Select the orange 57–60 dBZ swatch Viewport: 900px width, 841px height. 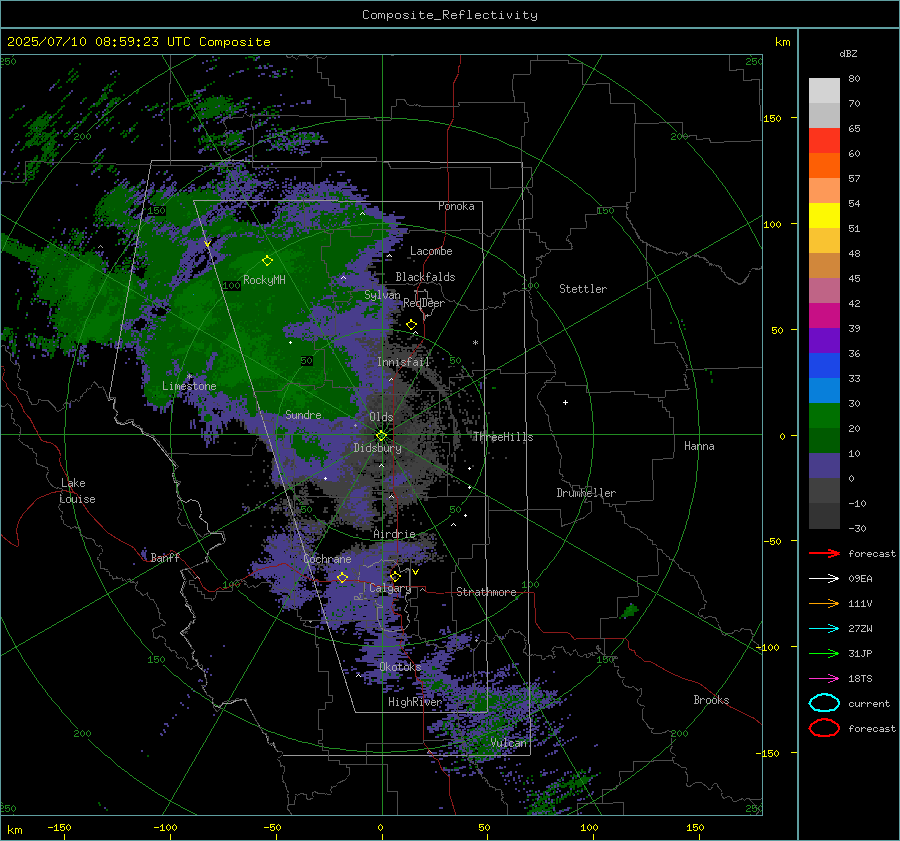(824, 166)
